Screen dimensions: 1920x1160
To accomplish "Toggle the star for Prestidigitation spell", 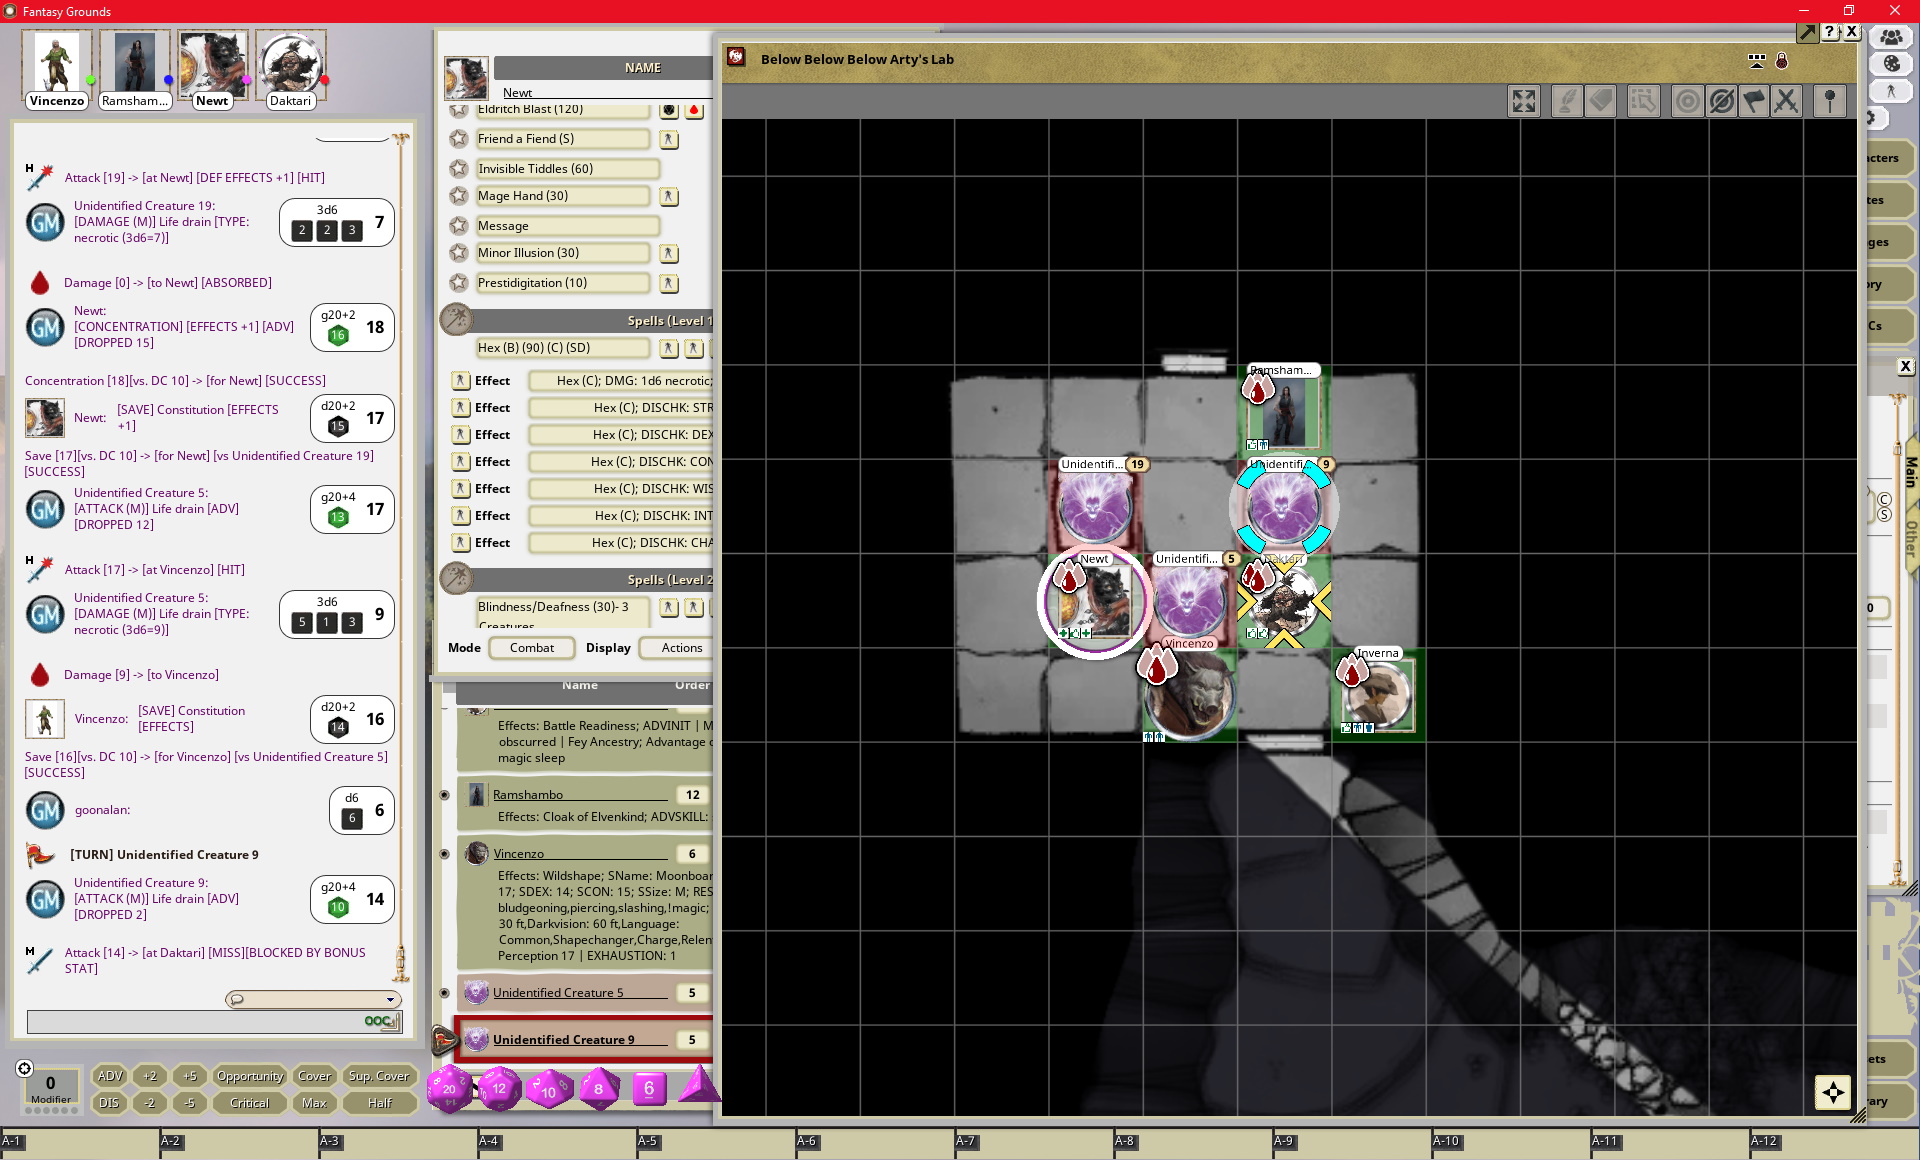I will 459,282.
